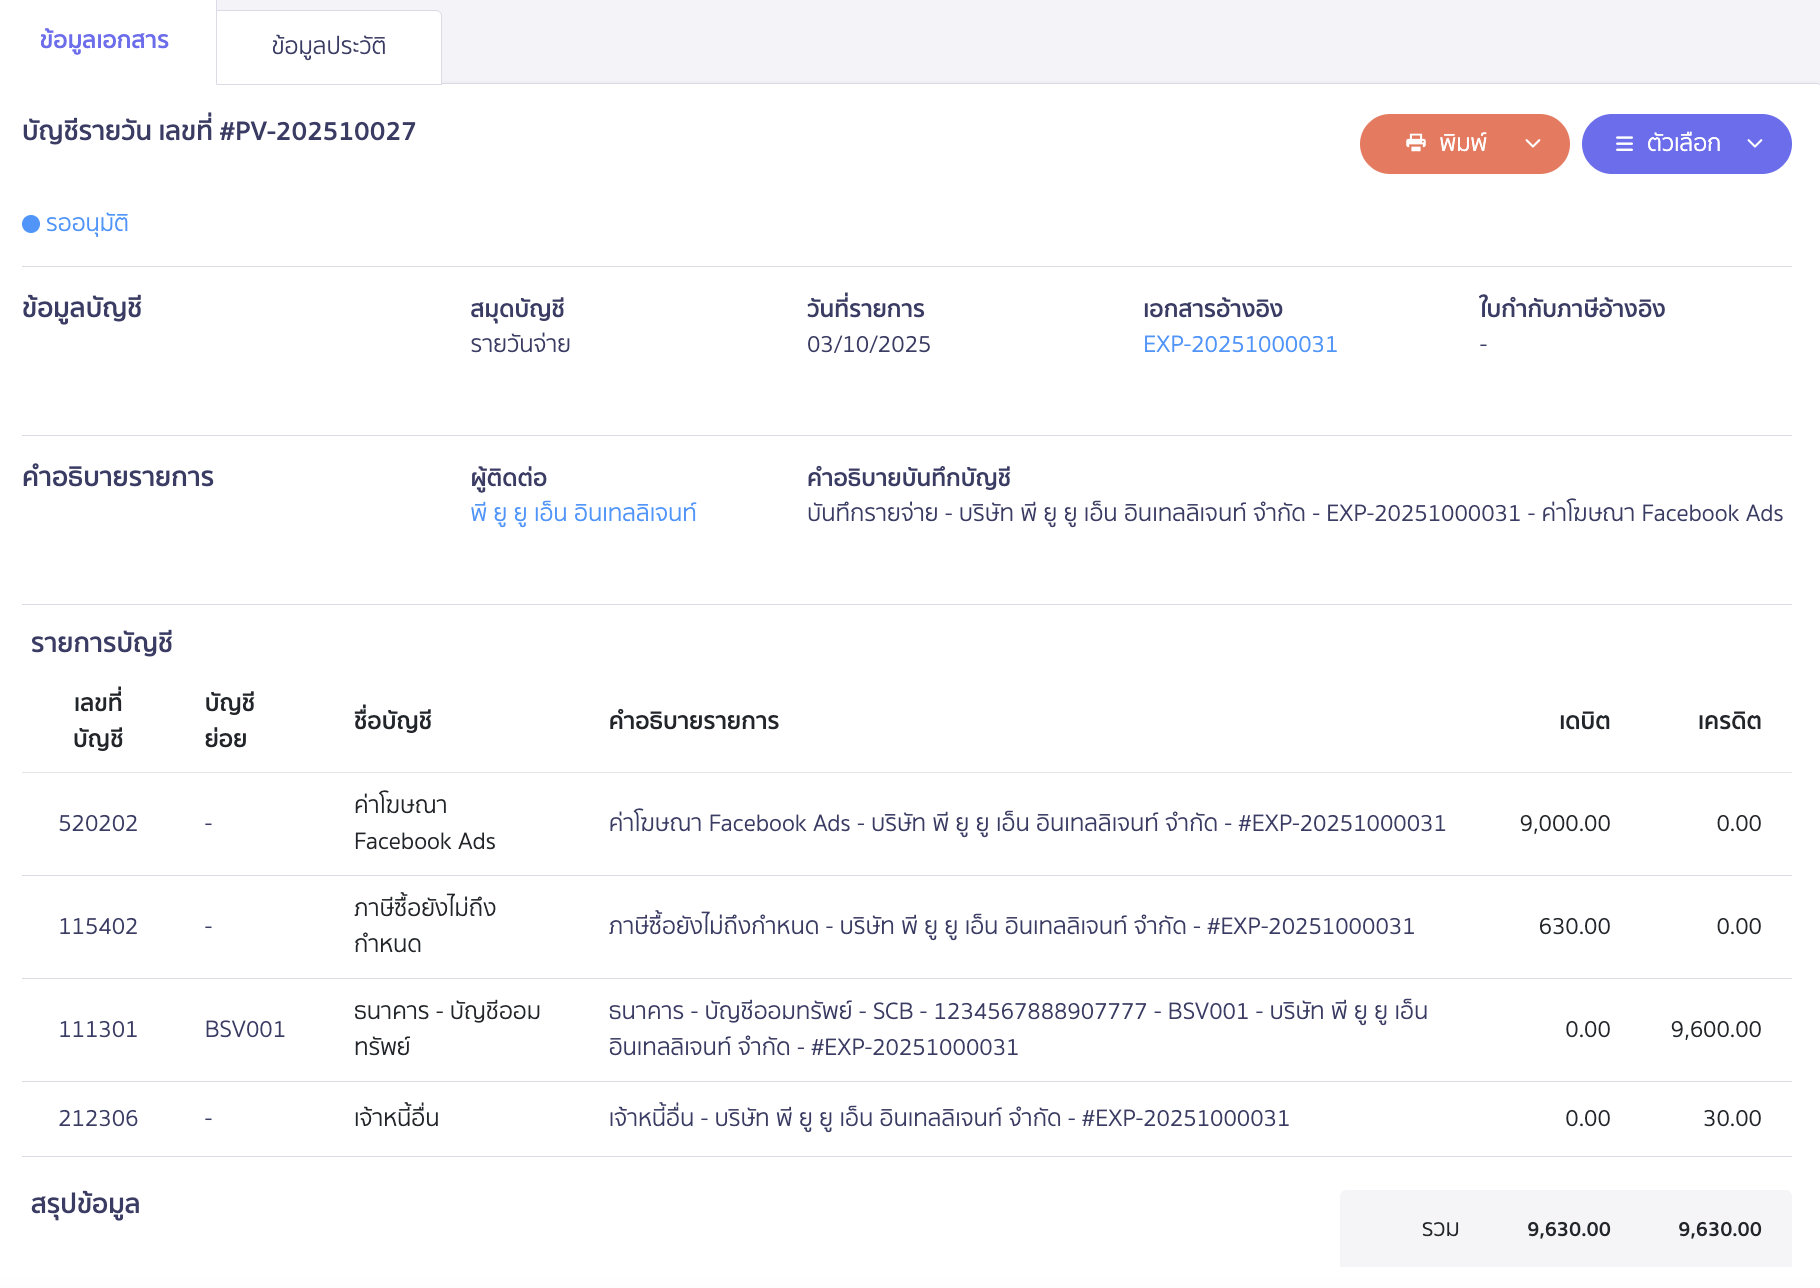This screenshot has height=1288, width=1820.
Task: Expand the ตัวเลือก dropdown chevron
Action: pos(1754,144)
